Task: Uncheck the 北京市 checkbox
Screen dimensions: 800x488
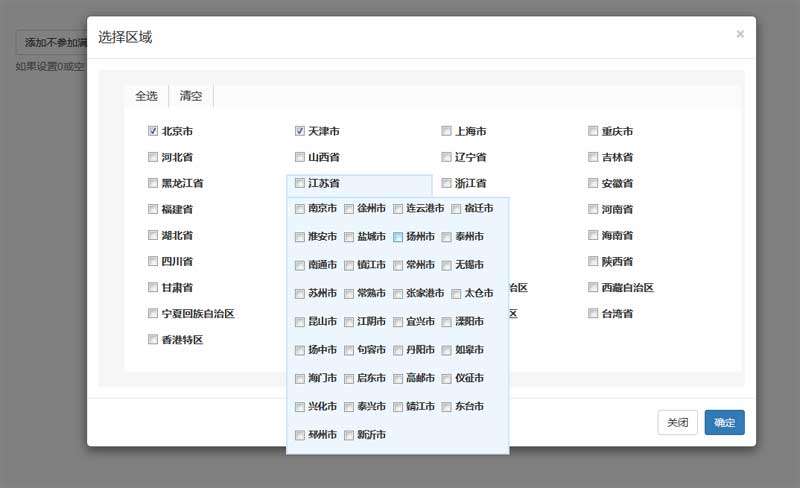Action: pos(153,131)
